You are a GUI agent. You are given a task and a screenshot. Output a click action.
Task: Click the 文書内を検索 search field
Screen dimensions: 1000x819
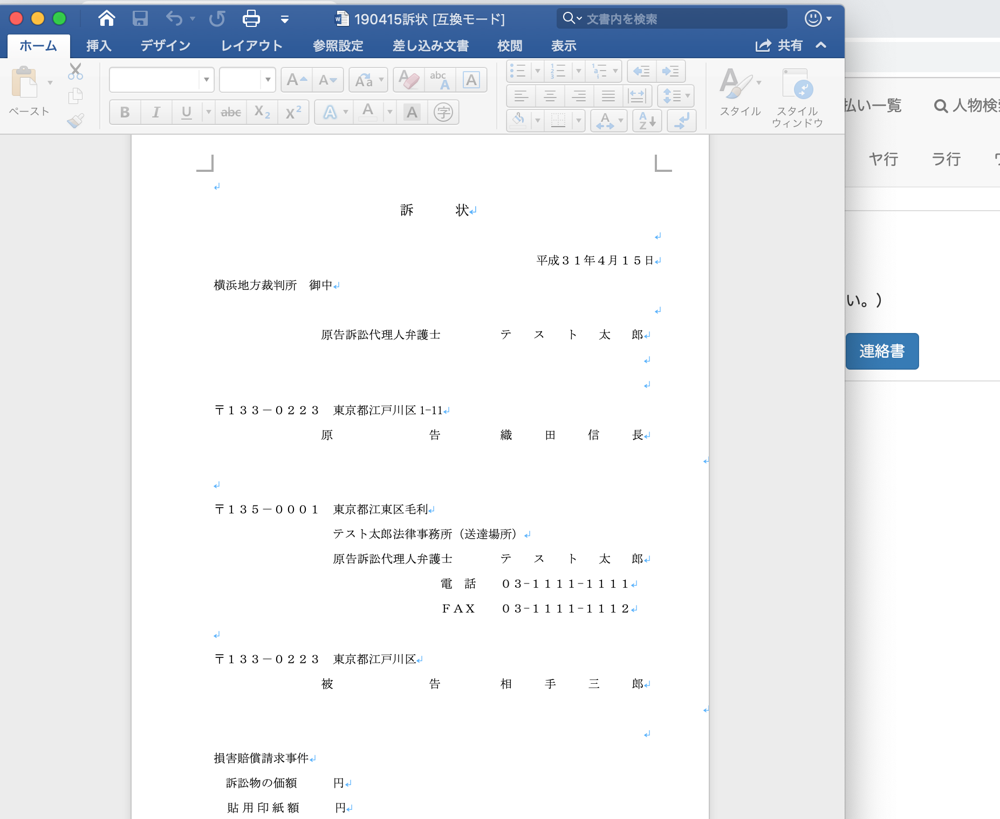[680, 19]
